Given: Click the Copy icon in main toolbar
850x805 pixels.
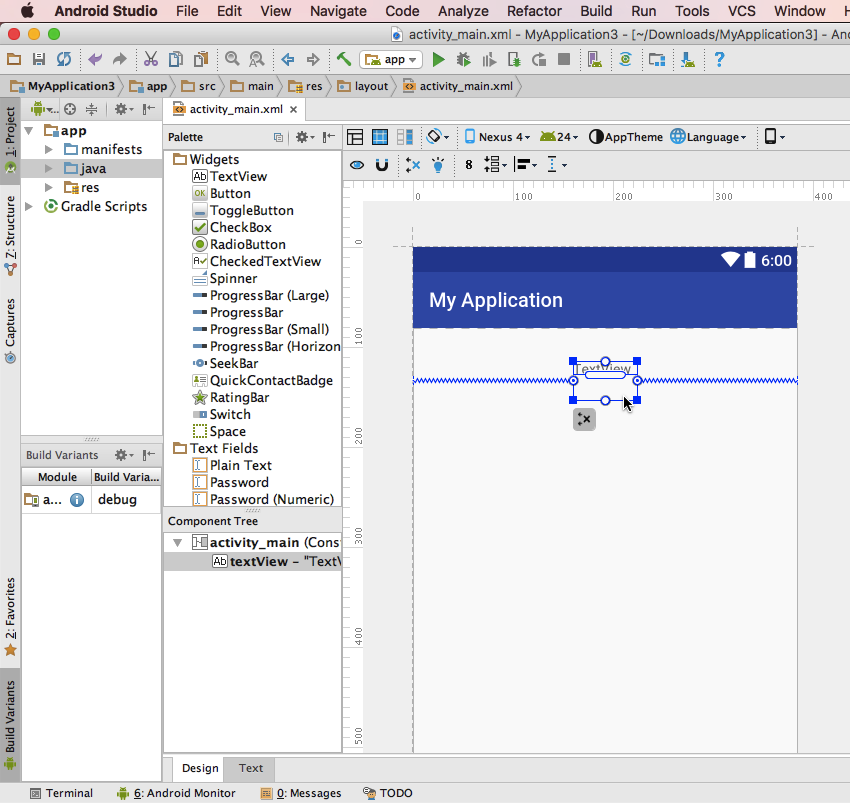Looking at the screenshot, I should tap(176, 59).
